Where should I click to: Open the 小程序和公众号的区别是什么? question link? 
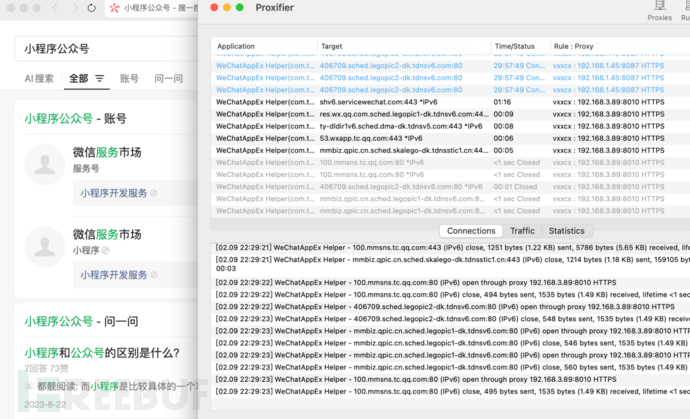click(x=102, y=353)
